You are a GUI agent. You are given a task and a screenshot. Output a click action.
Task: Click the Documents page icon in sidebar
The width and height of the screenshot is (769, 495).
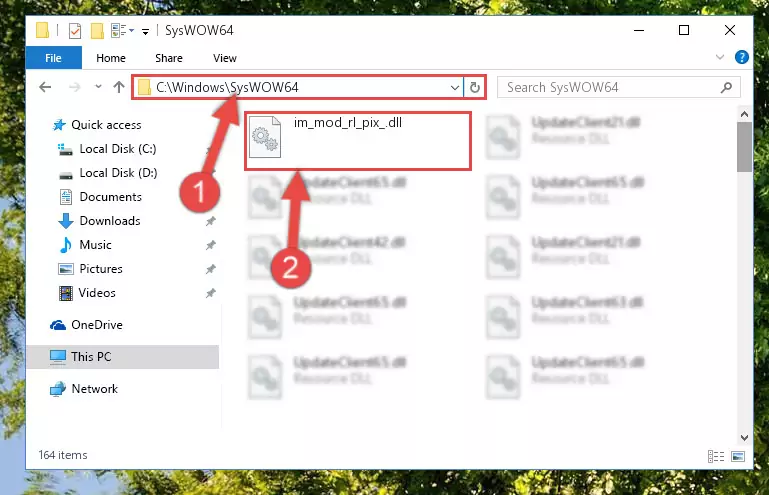coord(66,197)
